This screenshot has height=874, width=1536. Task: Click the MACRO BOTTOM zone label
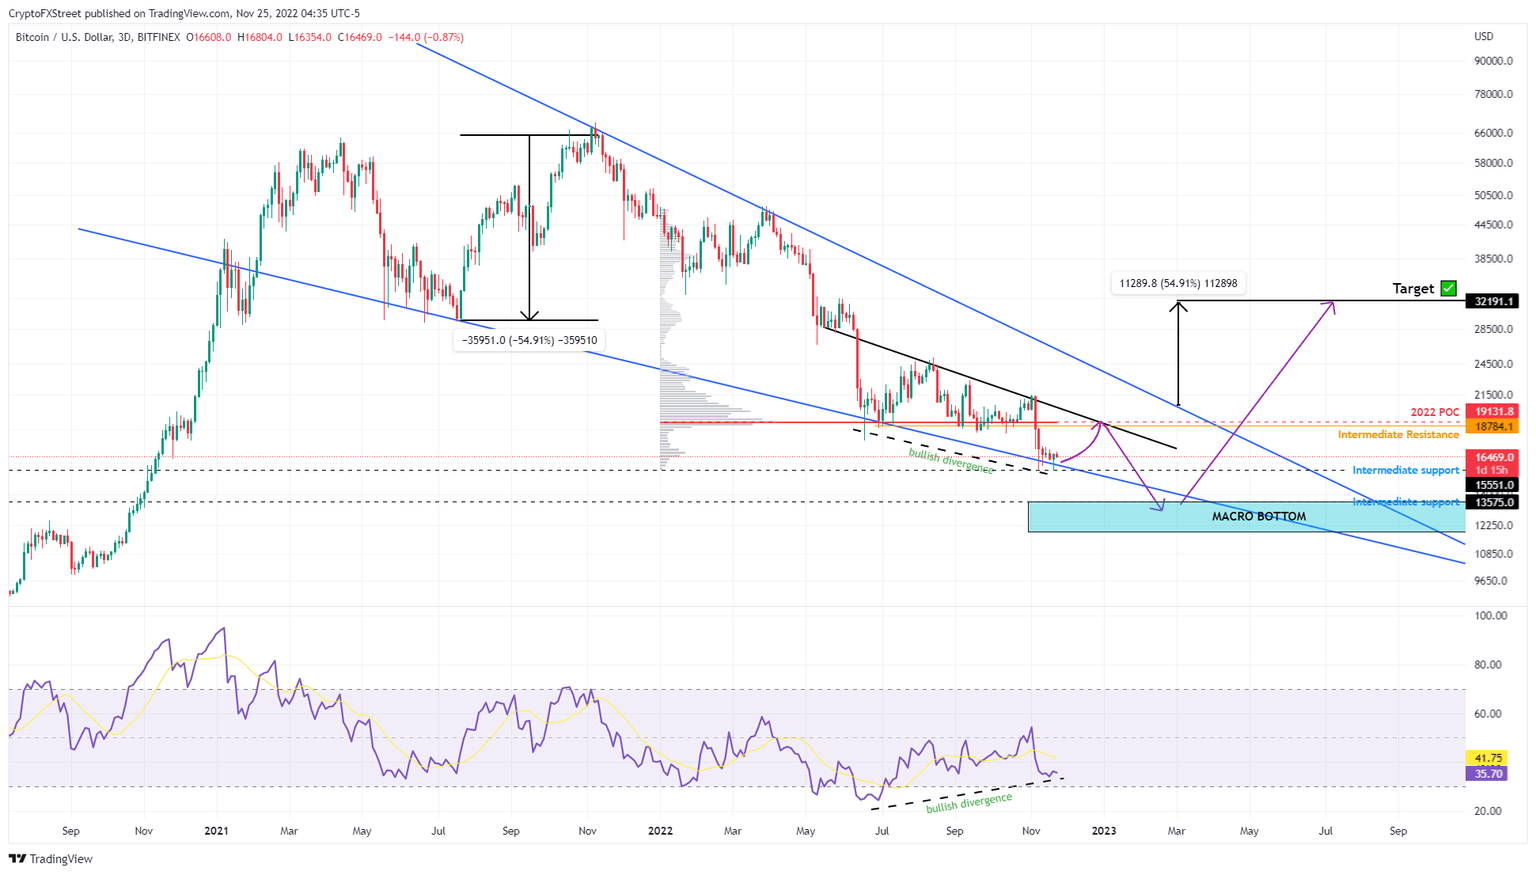(x=1259, y=517)
